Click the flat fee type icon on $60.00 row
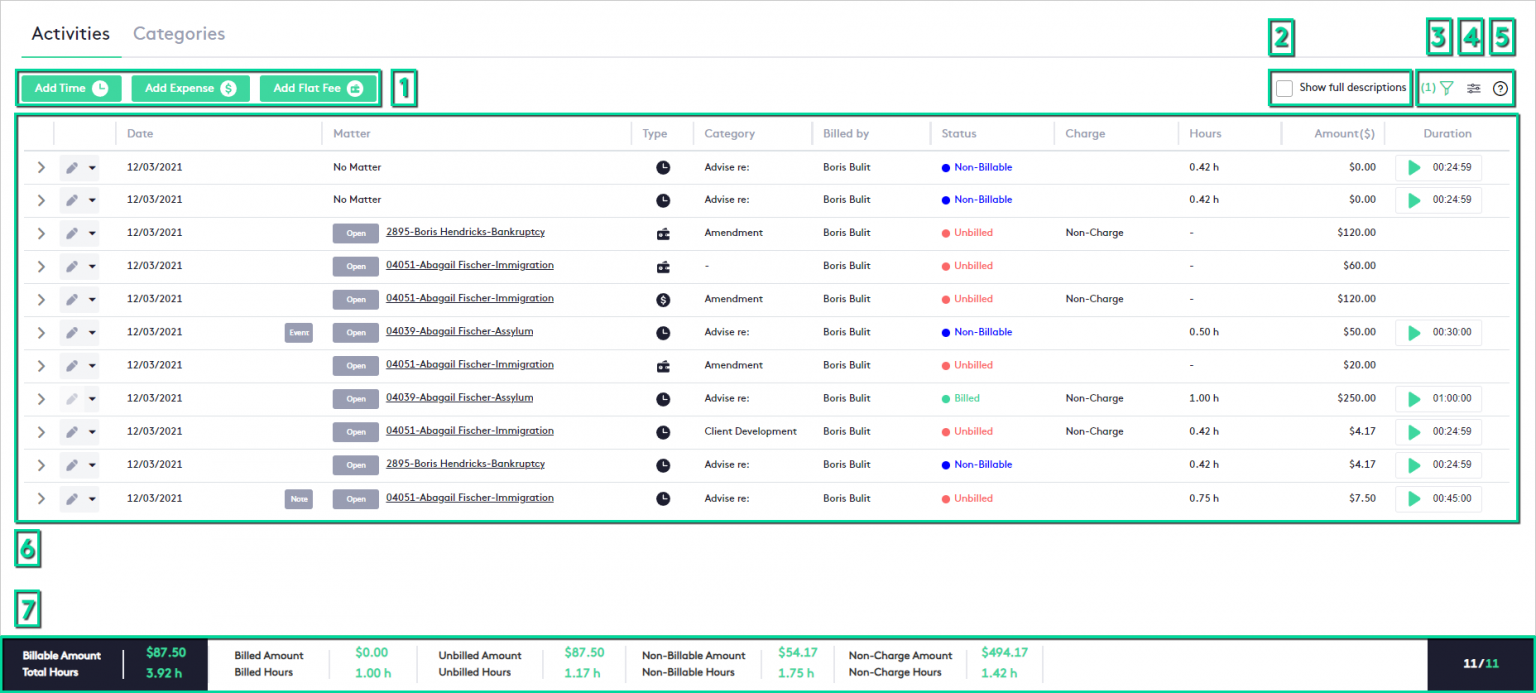The height and width of the screenshot is (693, 1536). tap(663, 266)
